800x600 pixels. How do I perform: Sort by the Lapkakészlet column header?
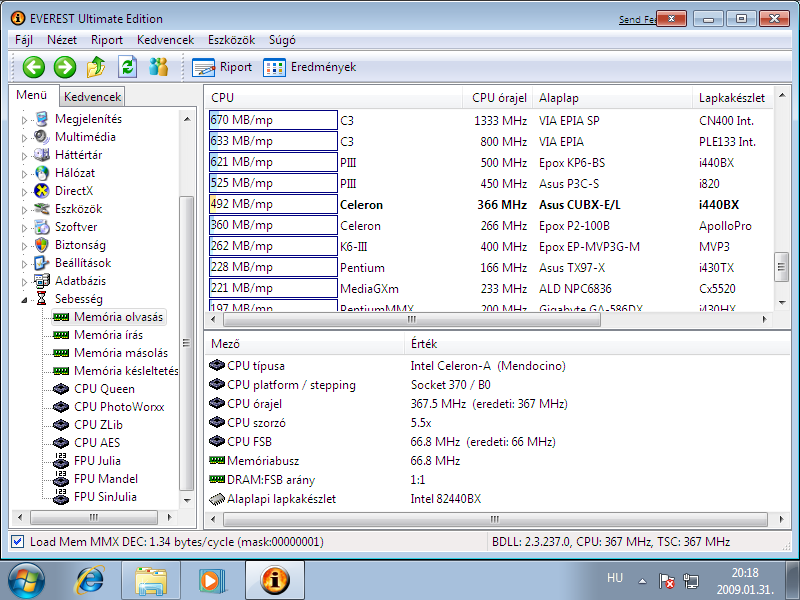tap(733, 97)
